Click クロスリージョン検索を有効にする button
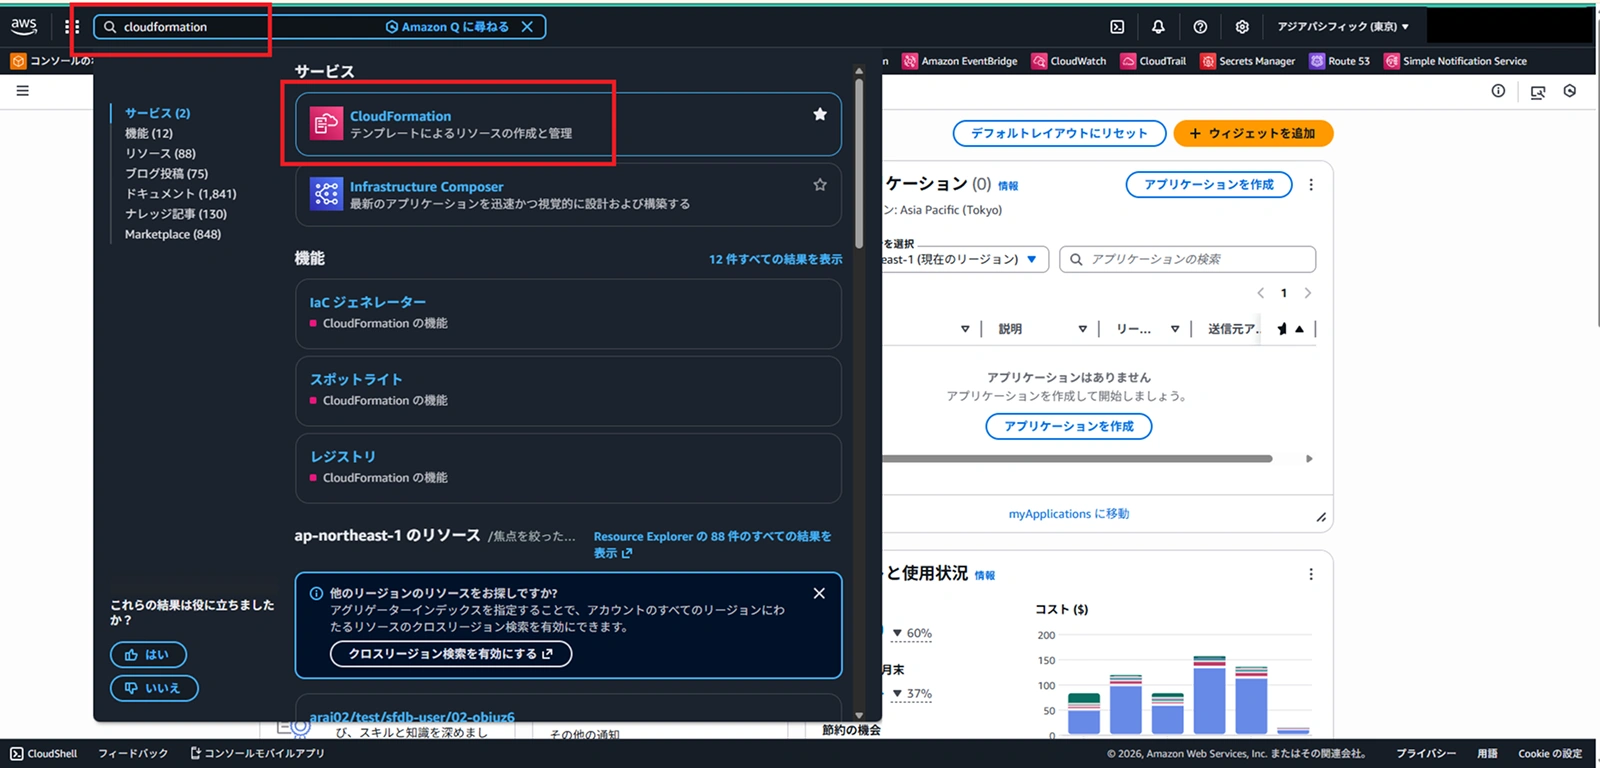 click(451, 654)
